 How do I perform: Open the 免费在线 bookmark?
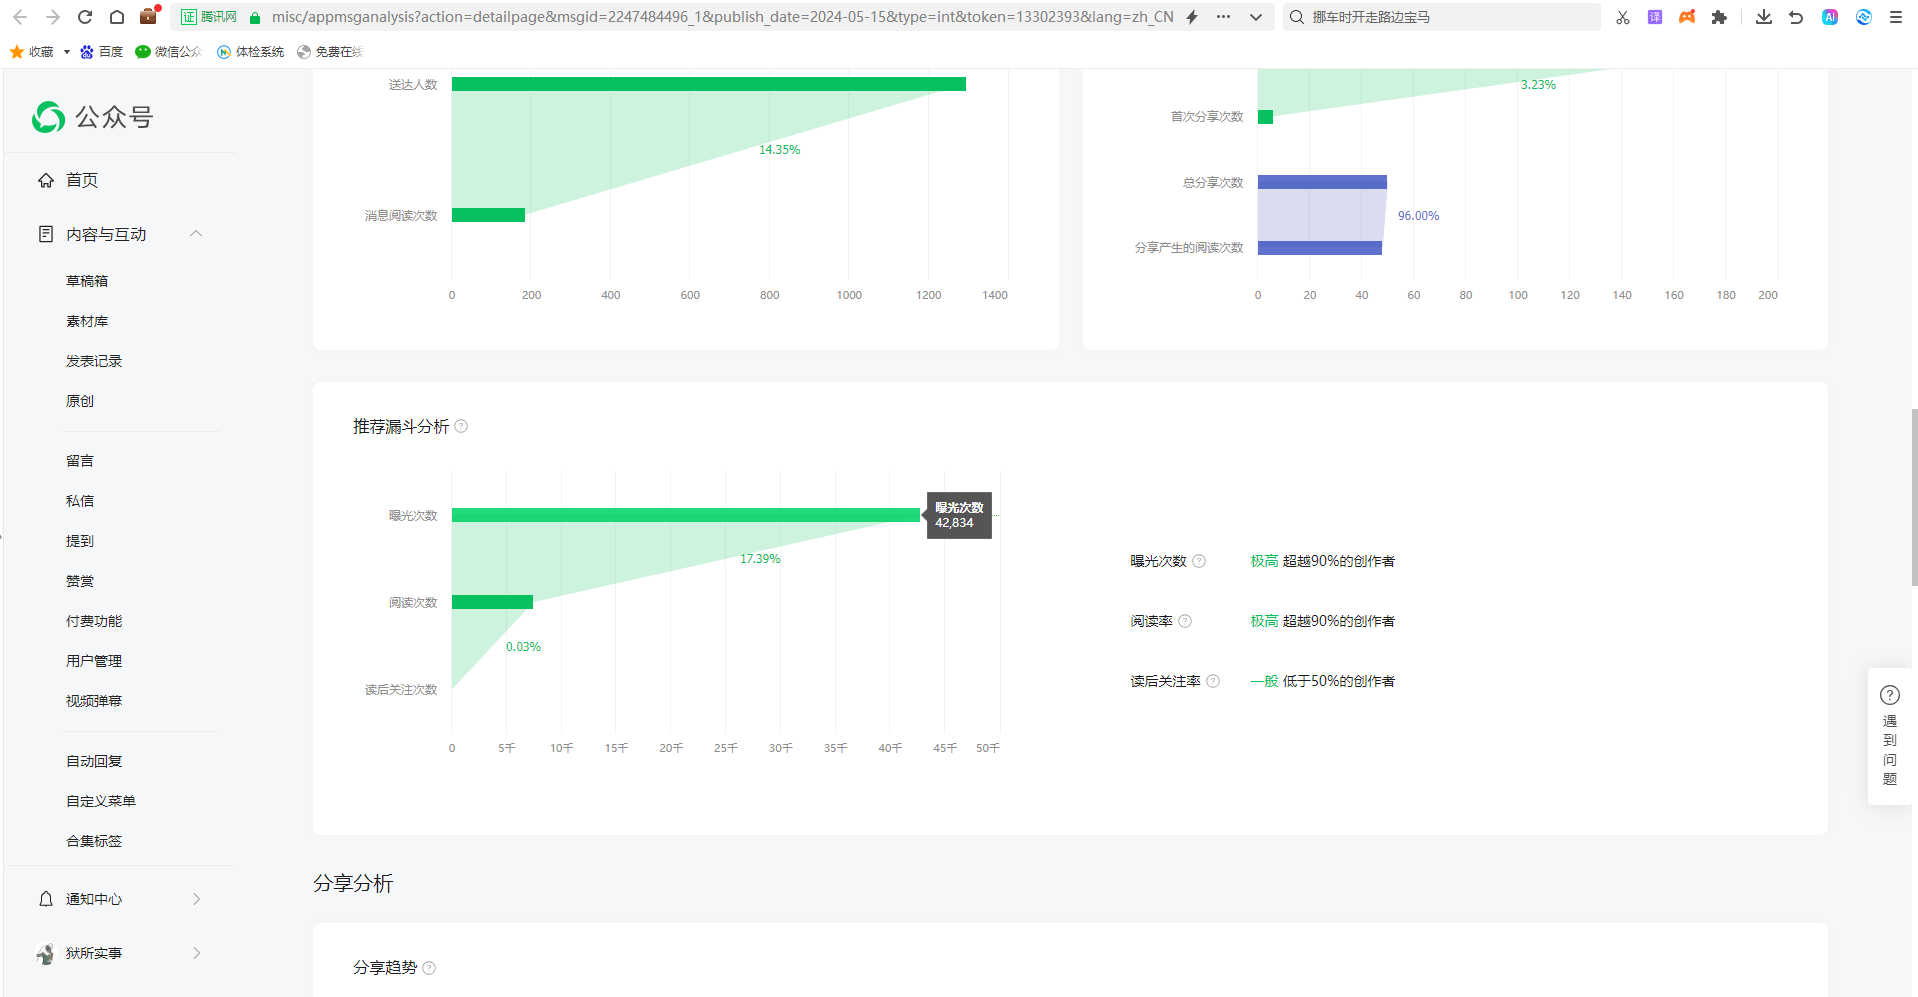(x=329, y=52)
